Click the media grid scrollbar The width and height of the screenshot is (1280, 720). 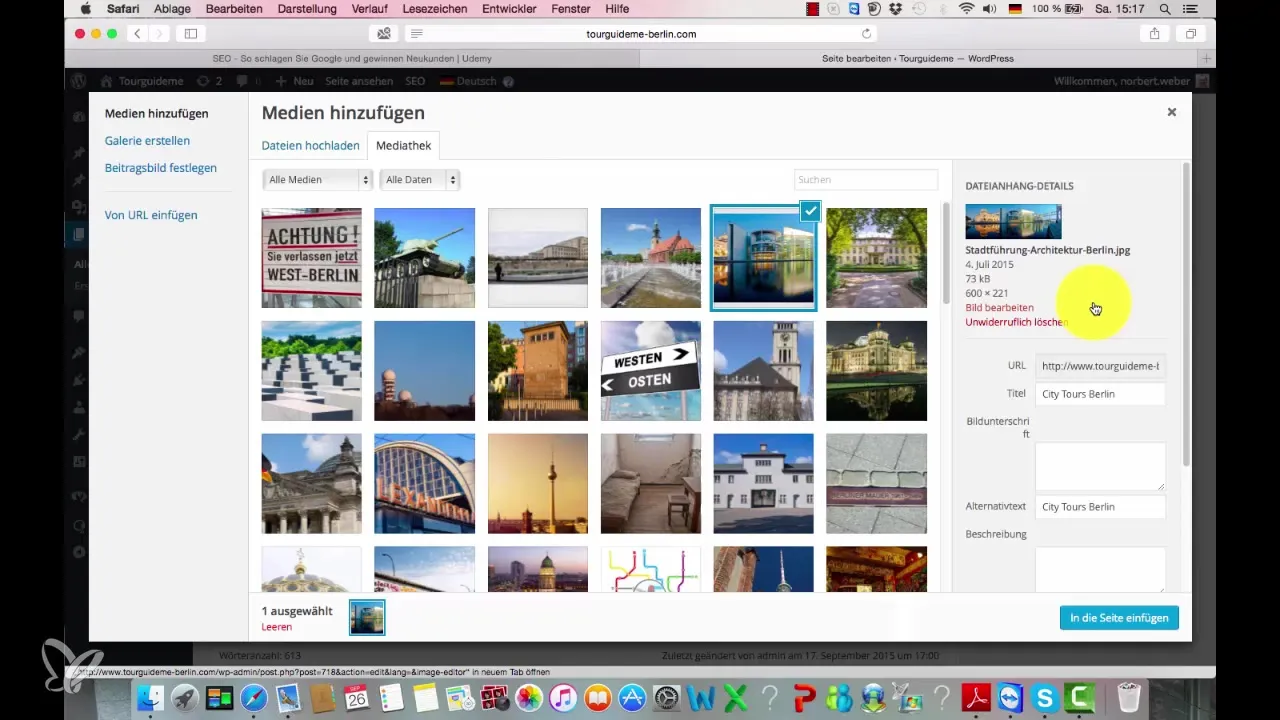coord(946,252)
